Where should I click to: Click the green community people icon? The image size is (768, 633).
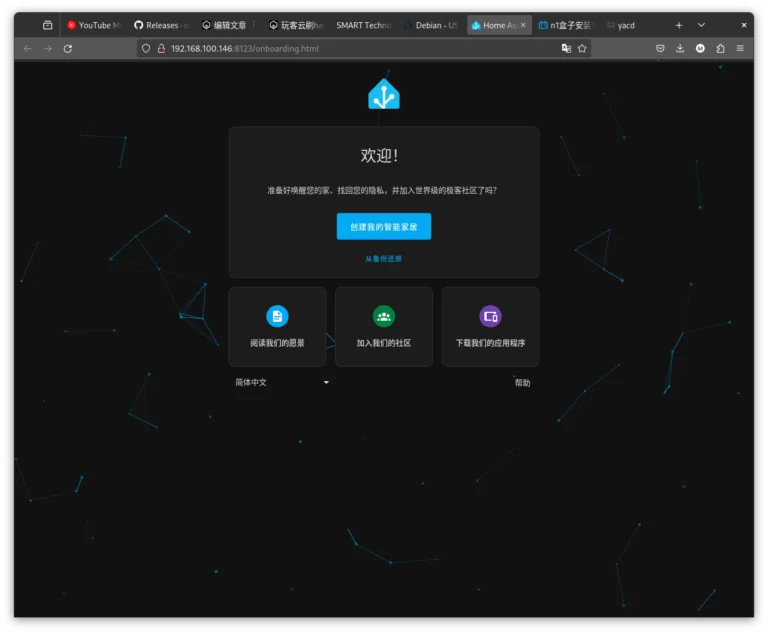(x=384, y=316)
